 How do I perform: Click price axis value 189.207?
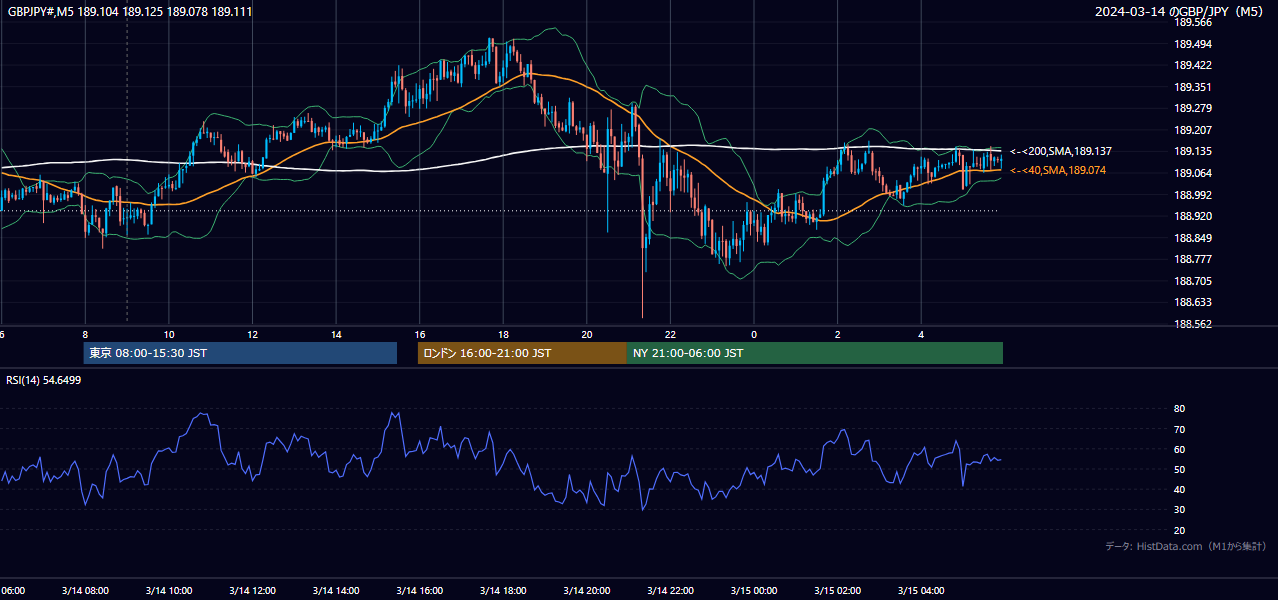click(1192, 130)
